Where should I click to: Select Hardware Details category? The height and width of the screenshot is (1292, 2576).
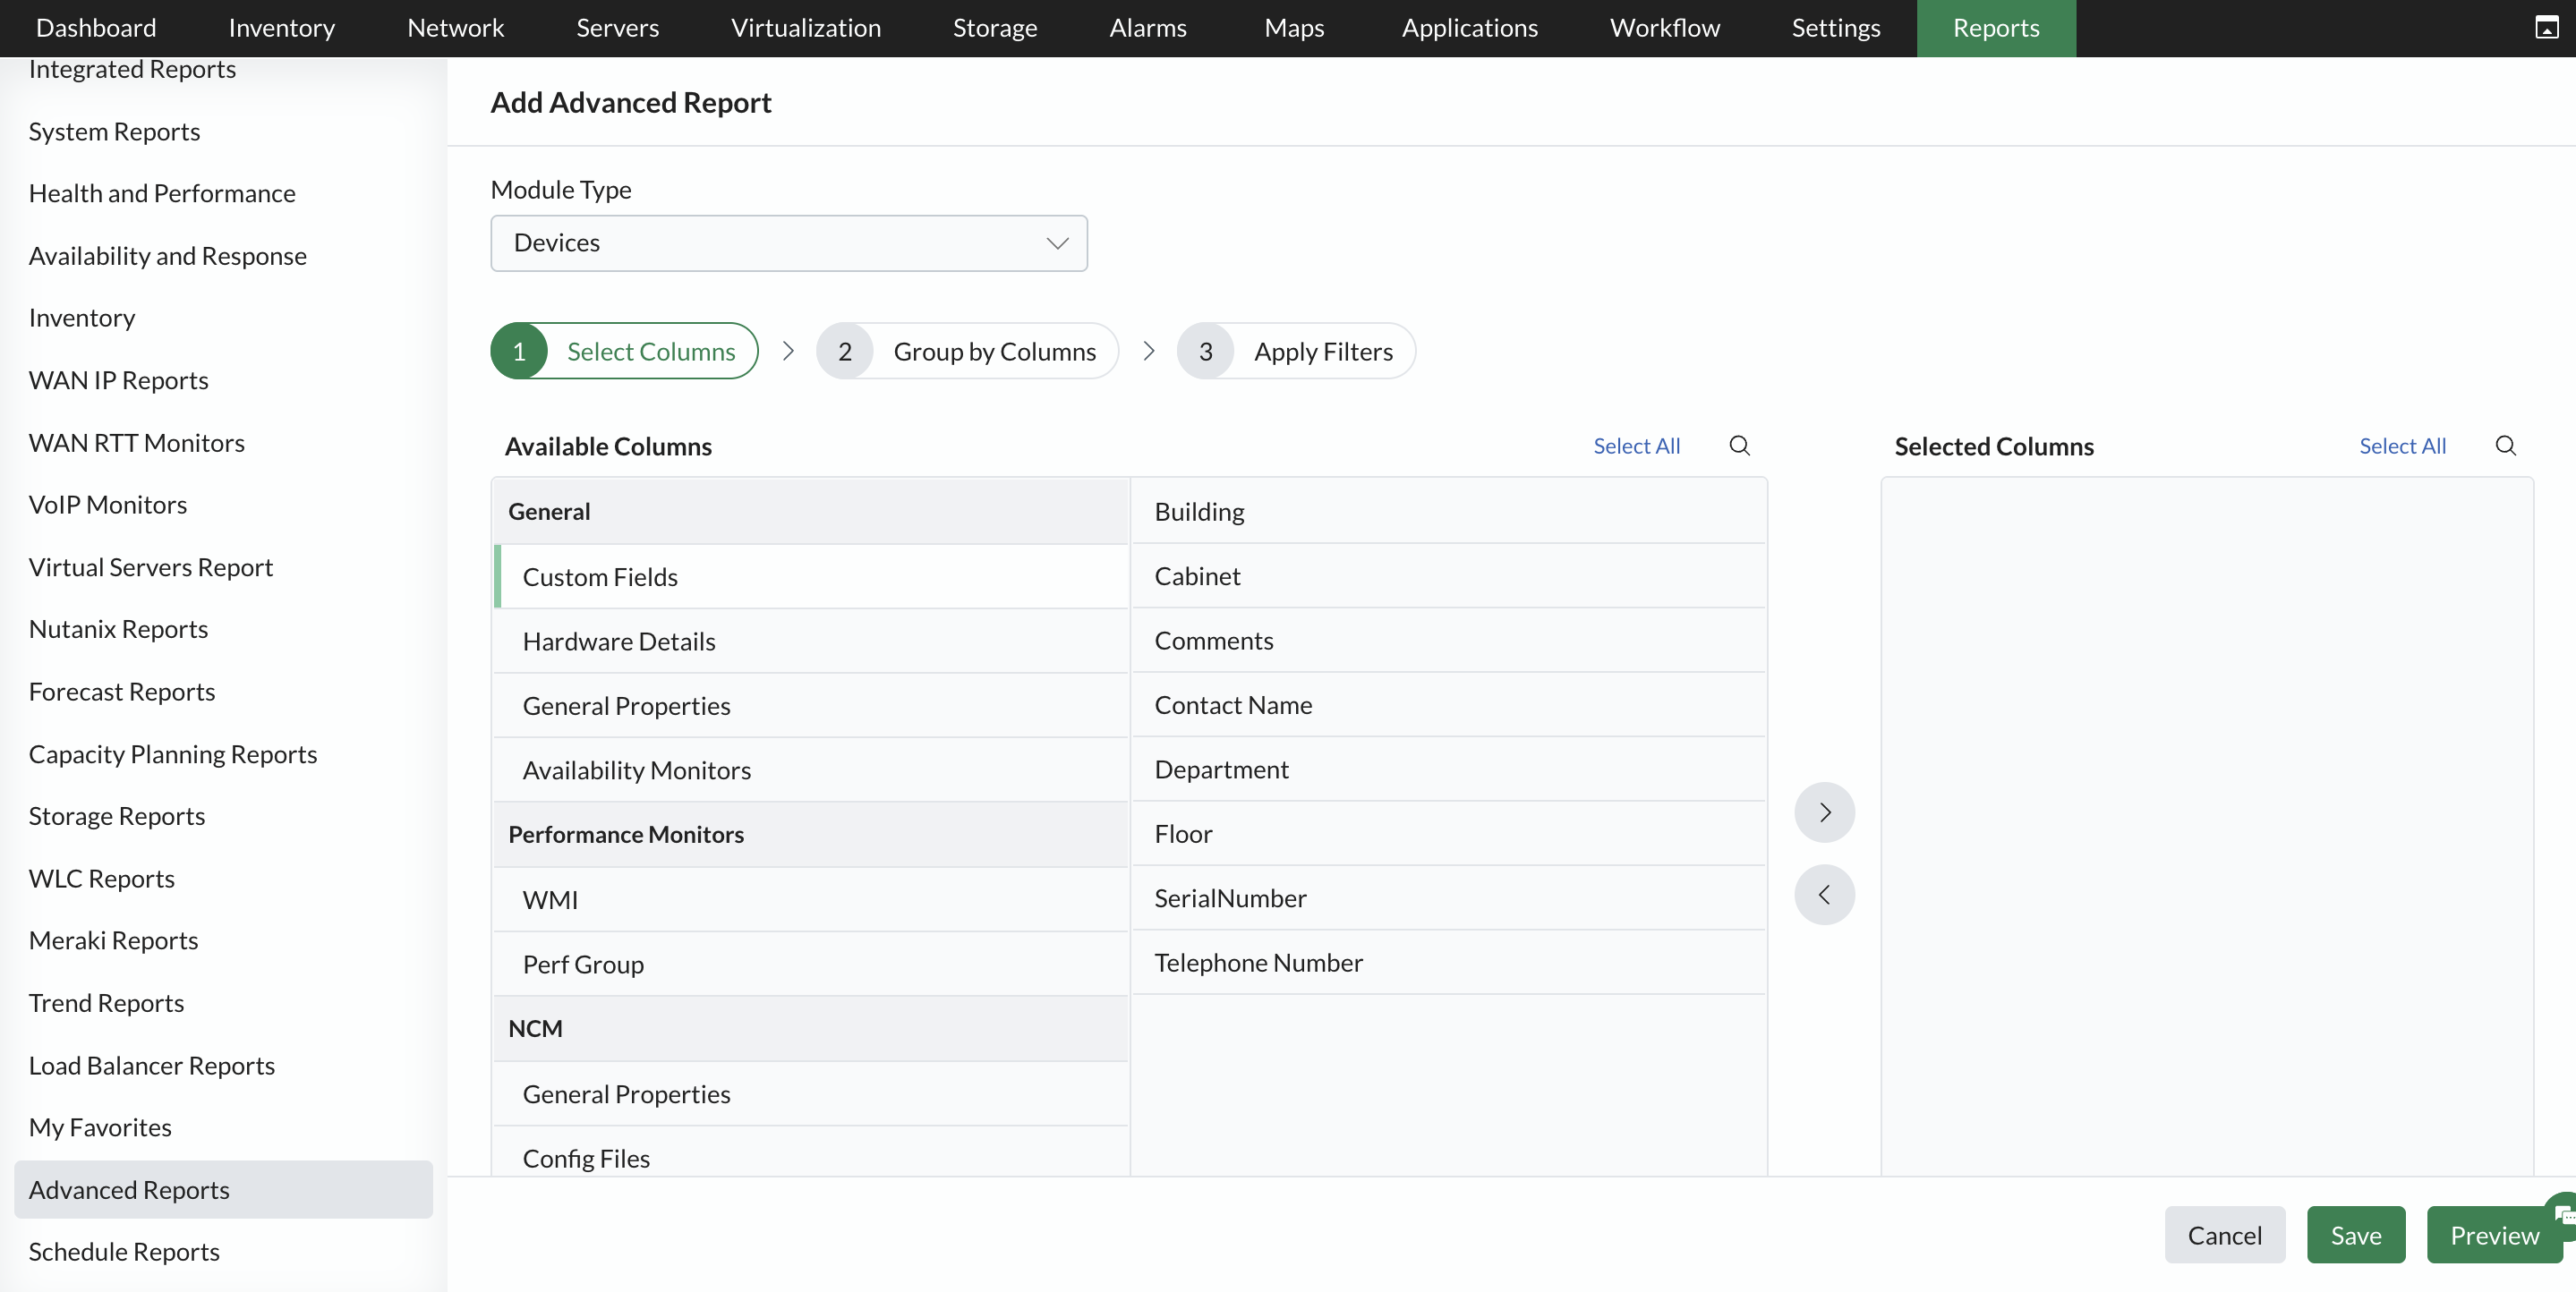pyautogui.click(x=811, y=641)
